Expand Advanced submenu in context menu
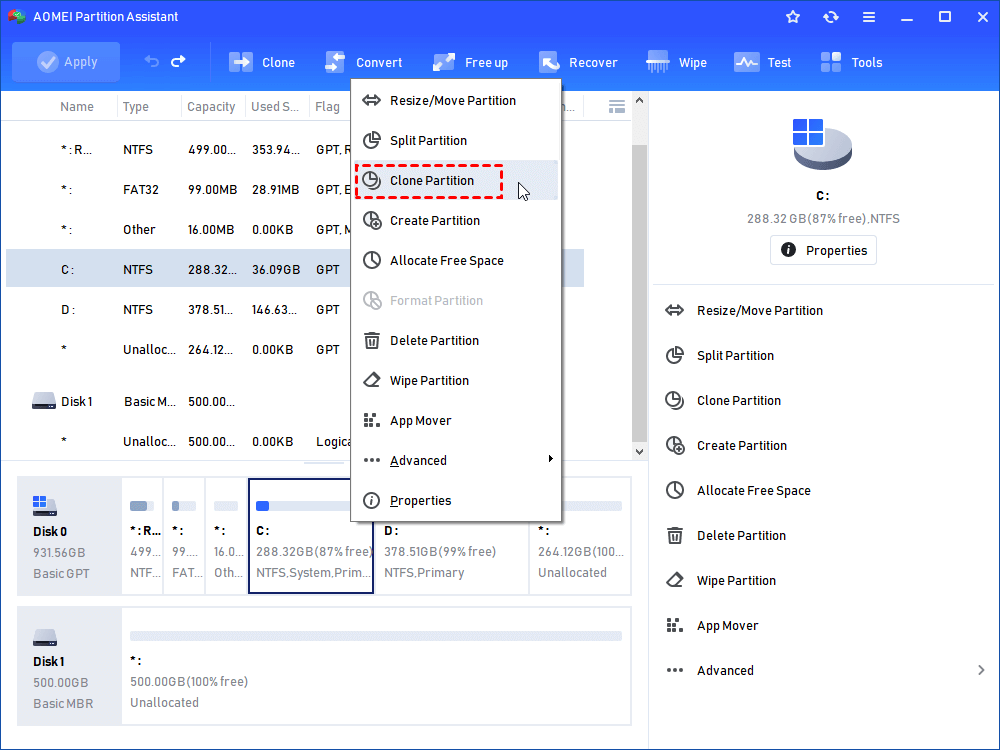Viewport: 1000px width, 750px height. pos(457,460)
